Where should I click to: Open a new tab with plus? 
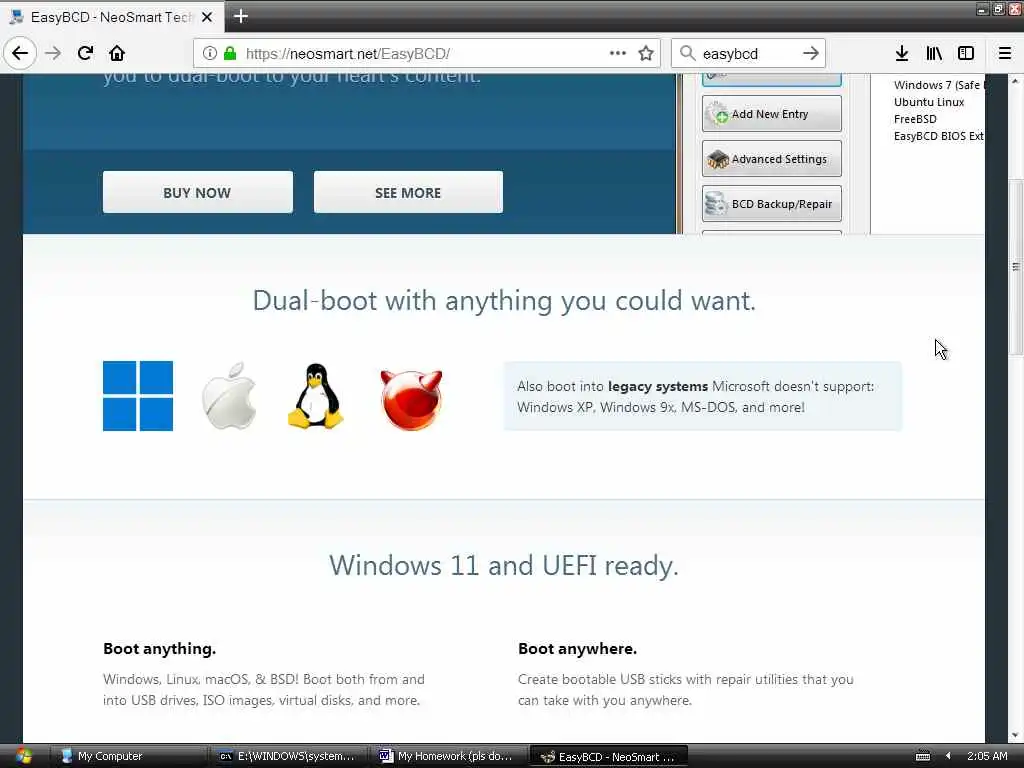[x=240, y=16]
